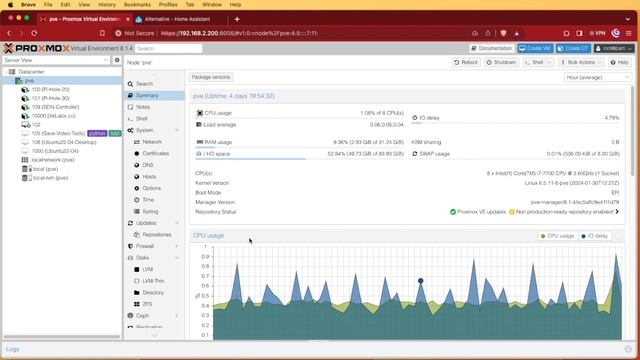Open Documentation
The image size is (640, 360).
click(x=491, y=48)
